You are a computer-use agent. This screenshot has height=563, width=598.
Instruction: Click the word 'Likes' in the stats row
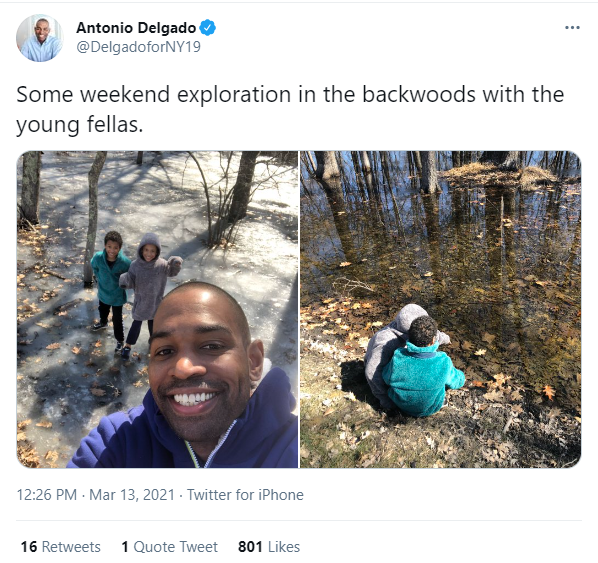click(x=284, y=547)
